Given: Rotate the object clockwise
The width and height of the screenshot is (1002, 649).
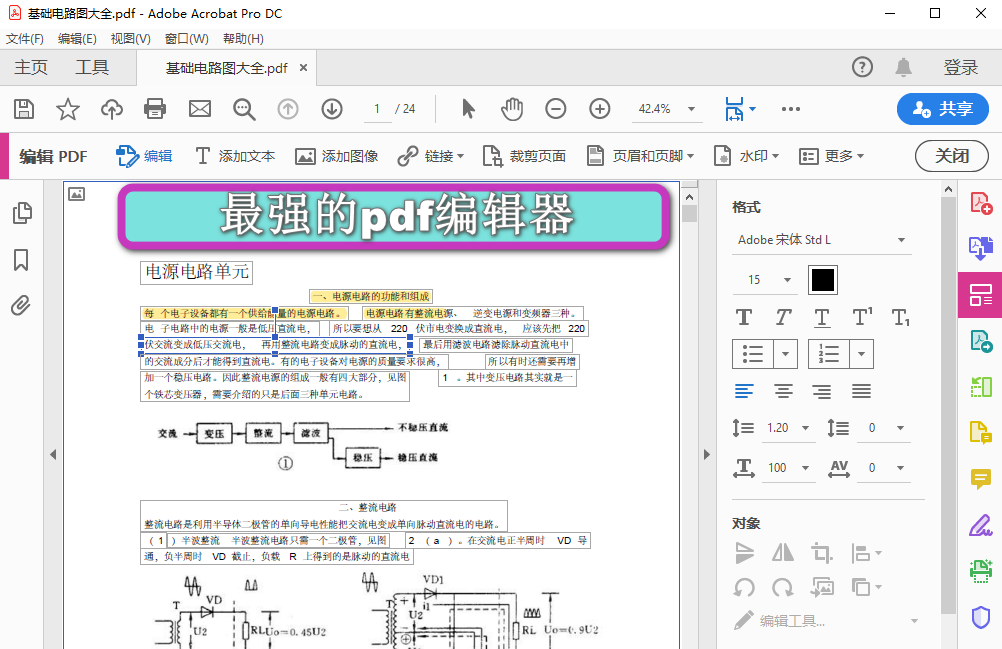Looking at the screenshot, I should point(783,586).
